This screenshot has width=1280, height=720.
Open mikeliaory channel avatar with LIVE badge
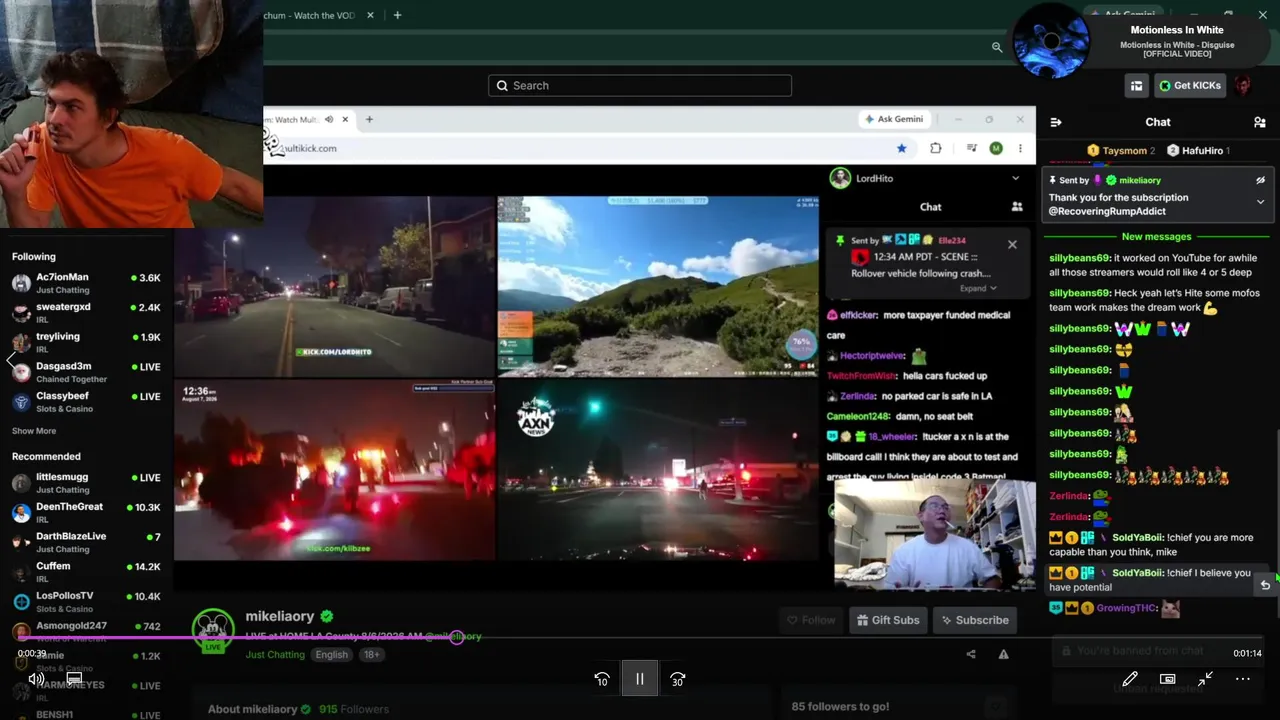212,630
